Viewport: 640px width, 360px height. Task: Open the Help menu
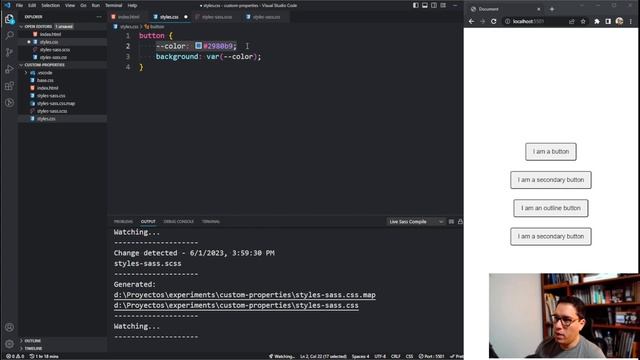tap(132, 5)
